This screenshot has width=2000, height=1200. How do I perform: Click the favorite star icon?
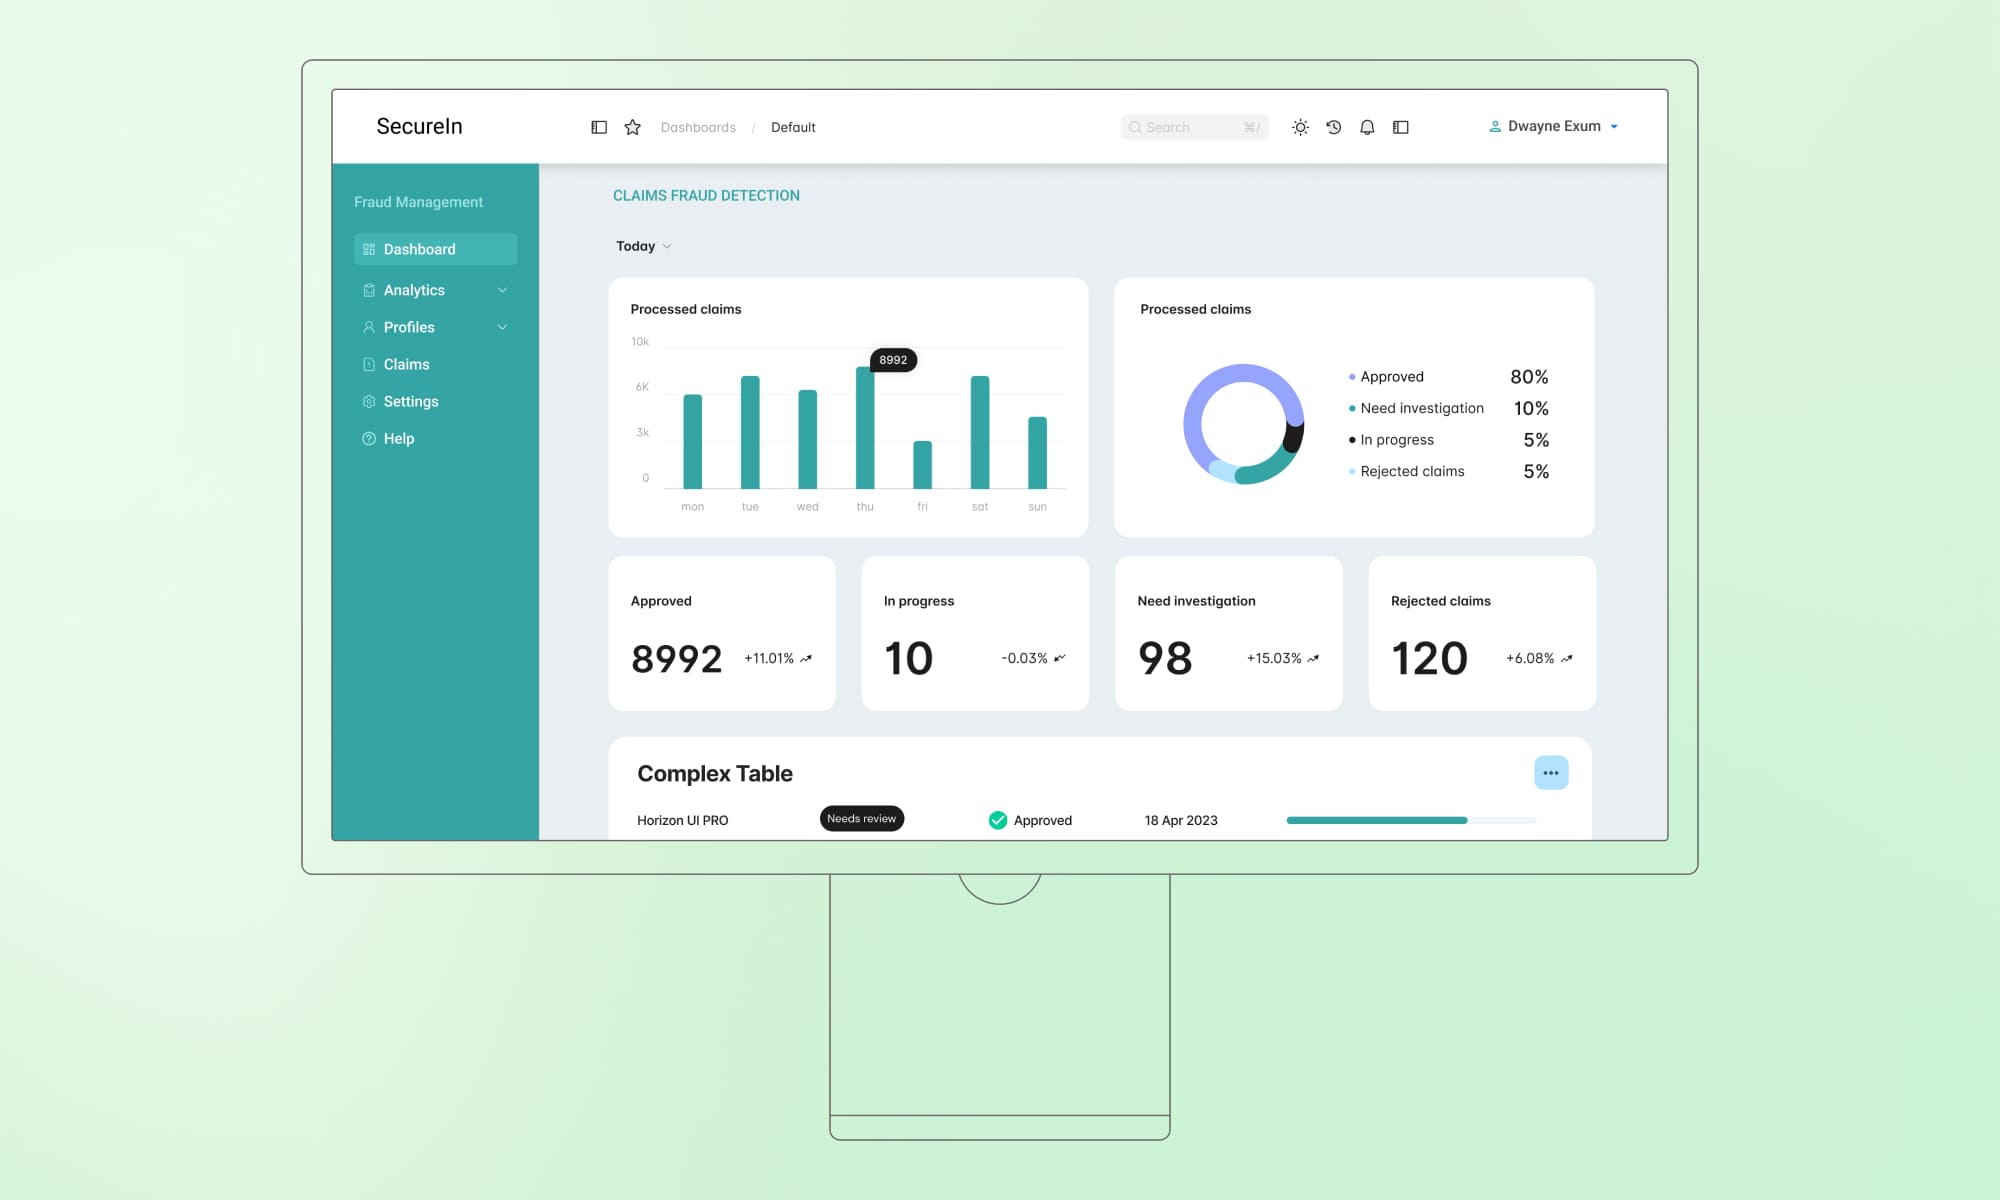[x=632, y=127]
